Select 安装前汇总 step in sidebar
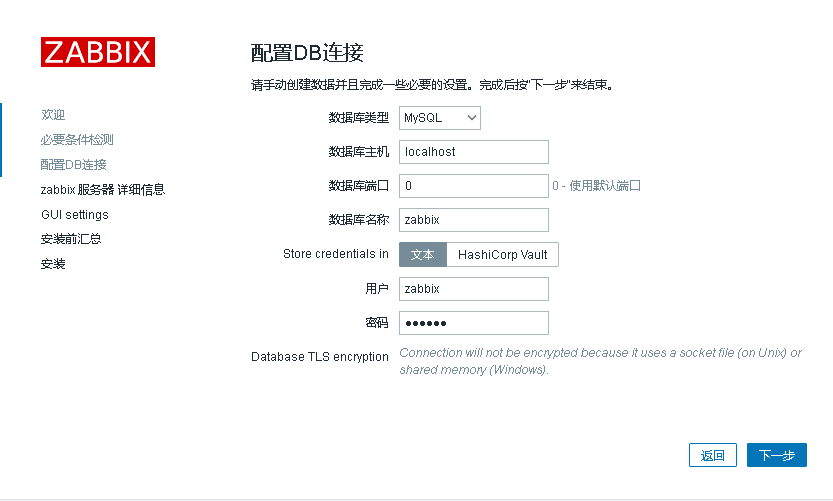The image size is (833, 501). [71, 239]
